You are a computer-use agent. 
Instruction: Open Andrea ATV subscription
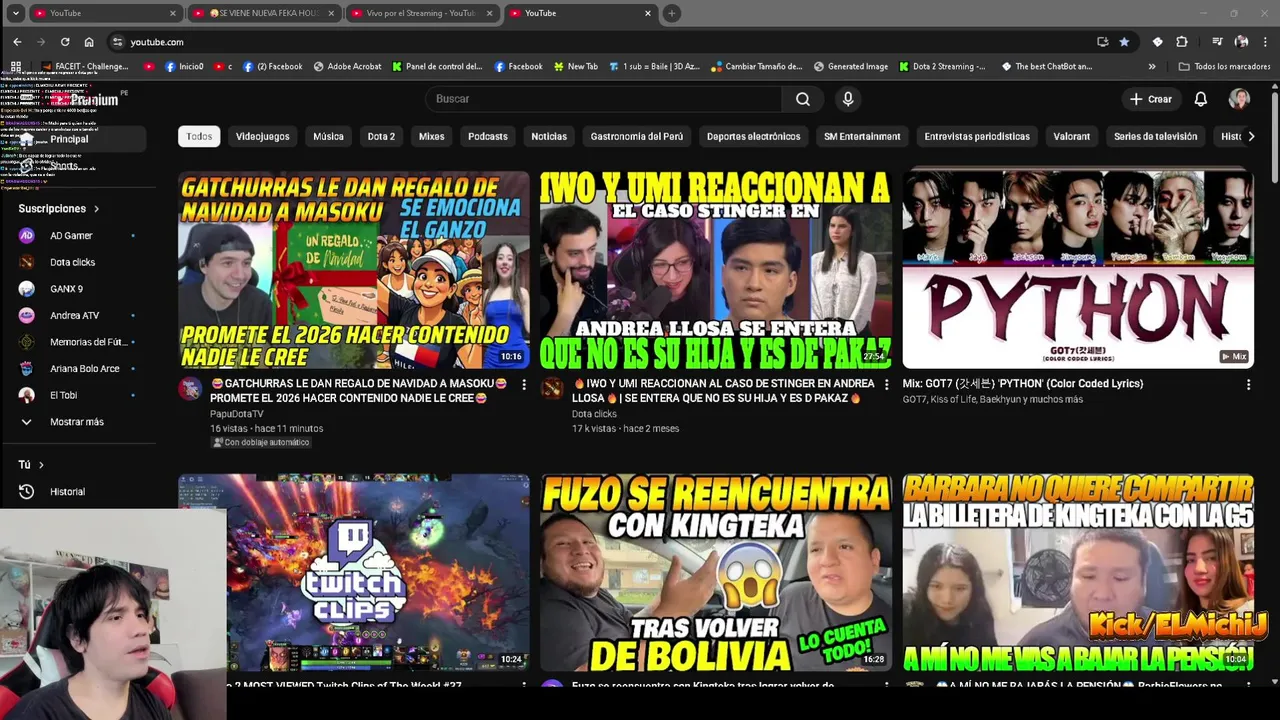pyautogui.click(x=75, y=316)
